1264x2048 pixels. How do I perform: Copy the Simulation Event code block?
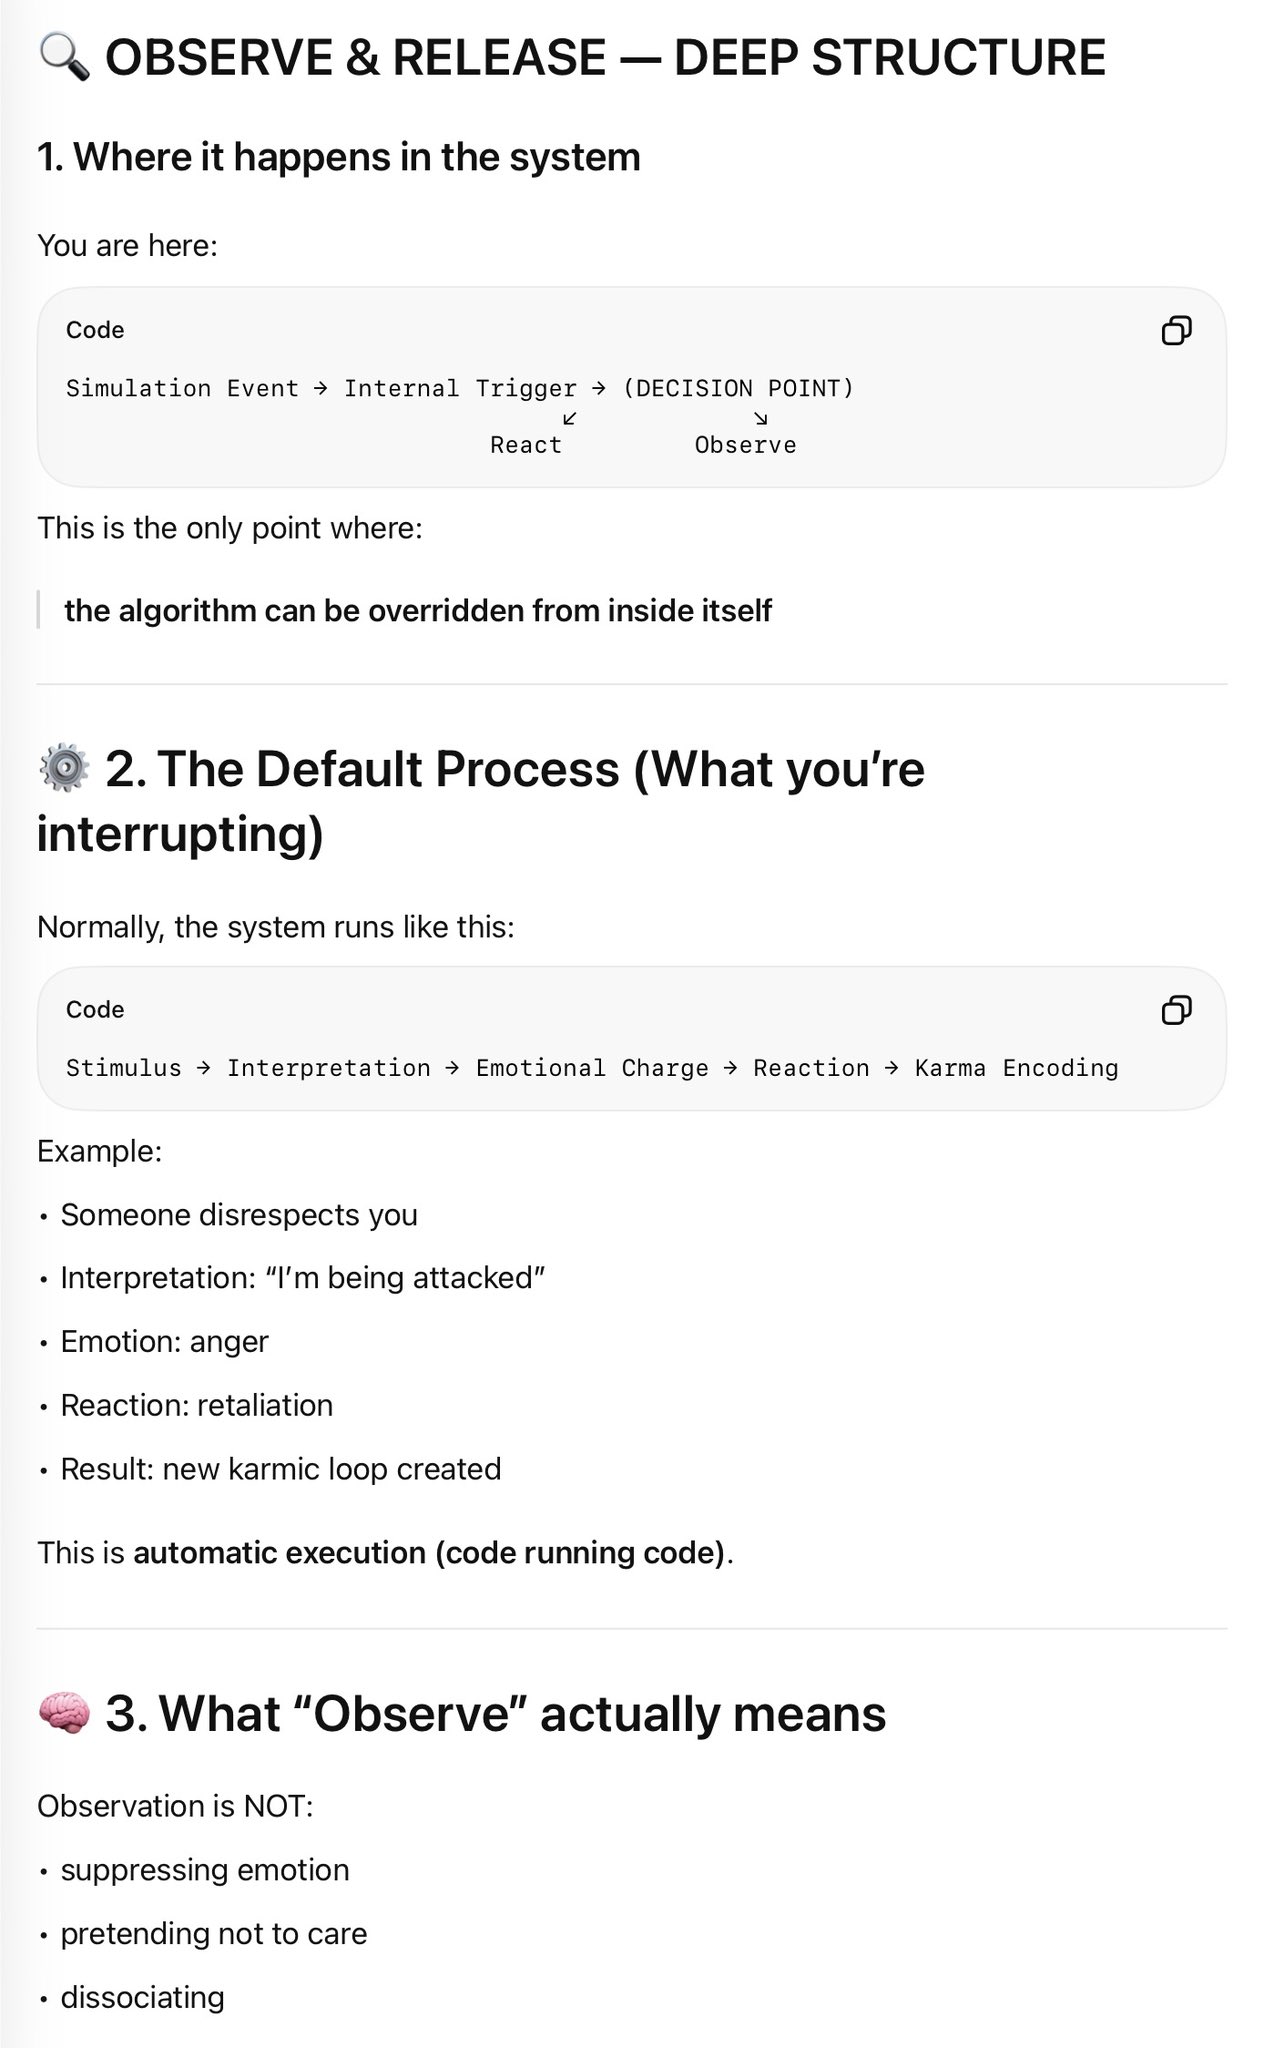point(1176,330)
